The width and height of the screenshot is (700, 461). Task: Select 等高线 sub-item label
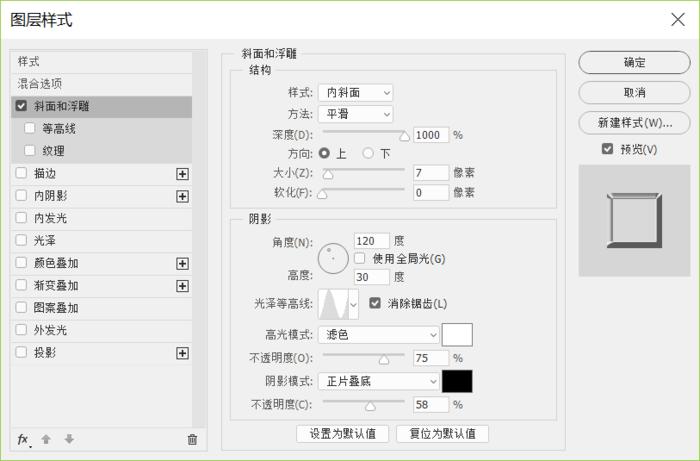(x=59, y=129)
